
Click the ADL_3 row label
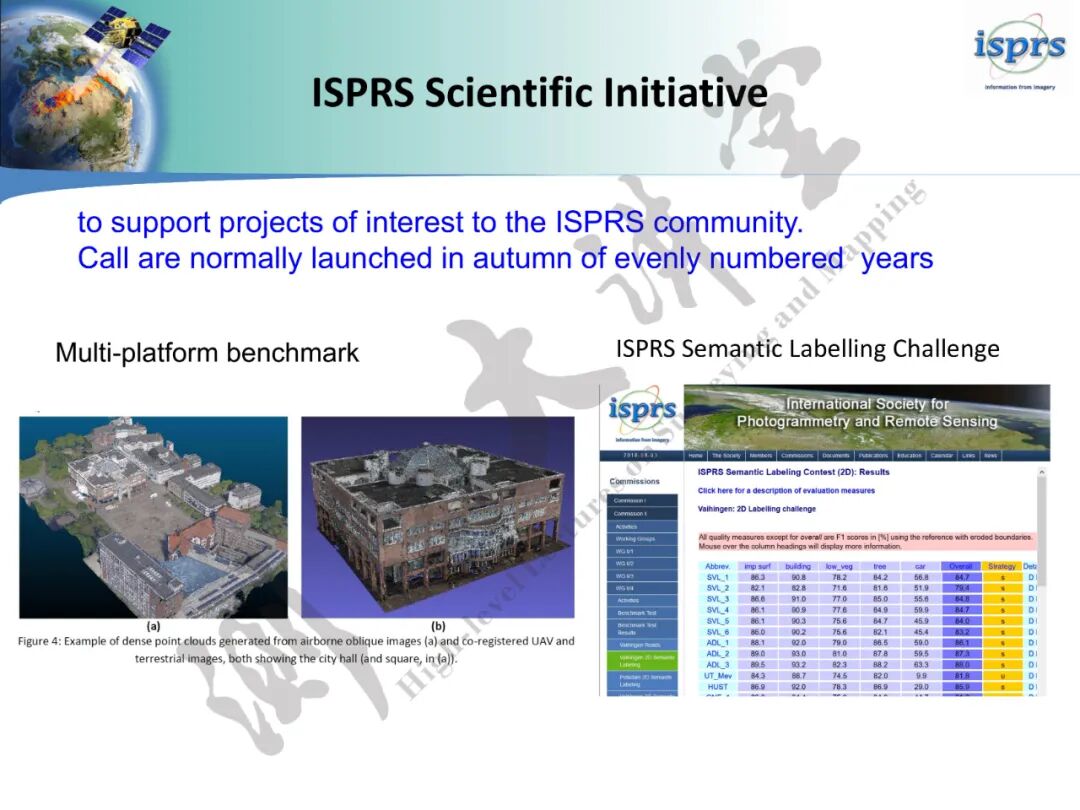click(717, 665)
